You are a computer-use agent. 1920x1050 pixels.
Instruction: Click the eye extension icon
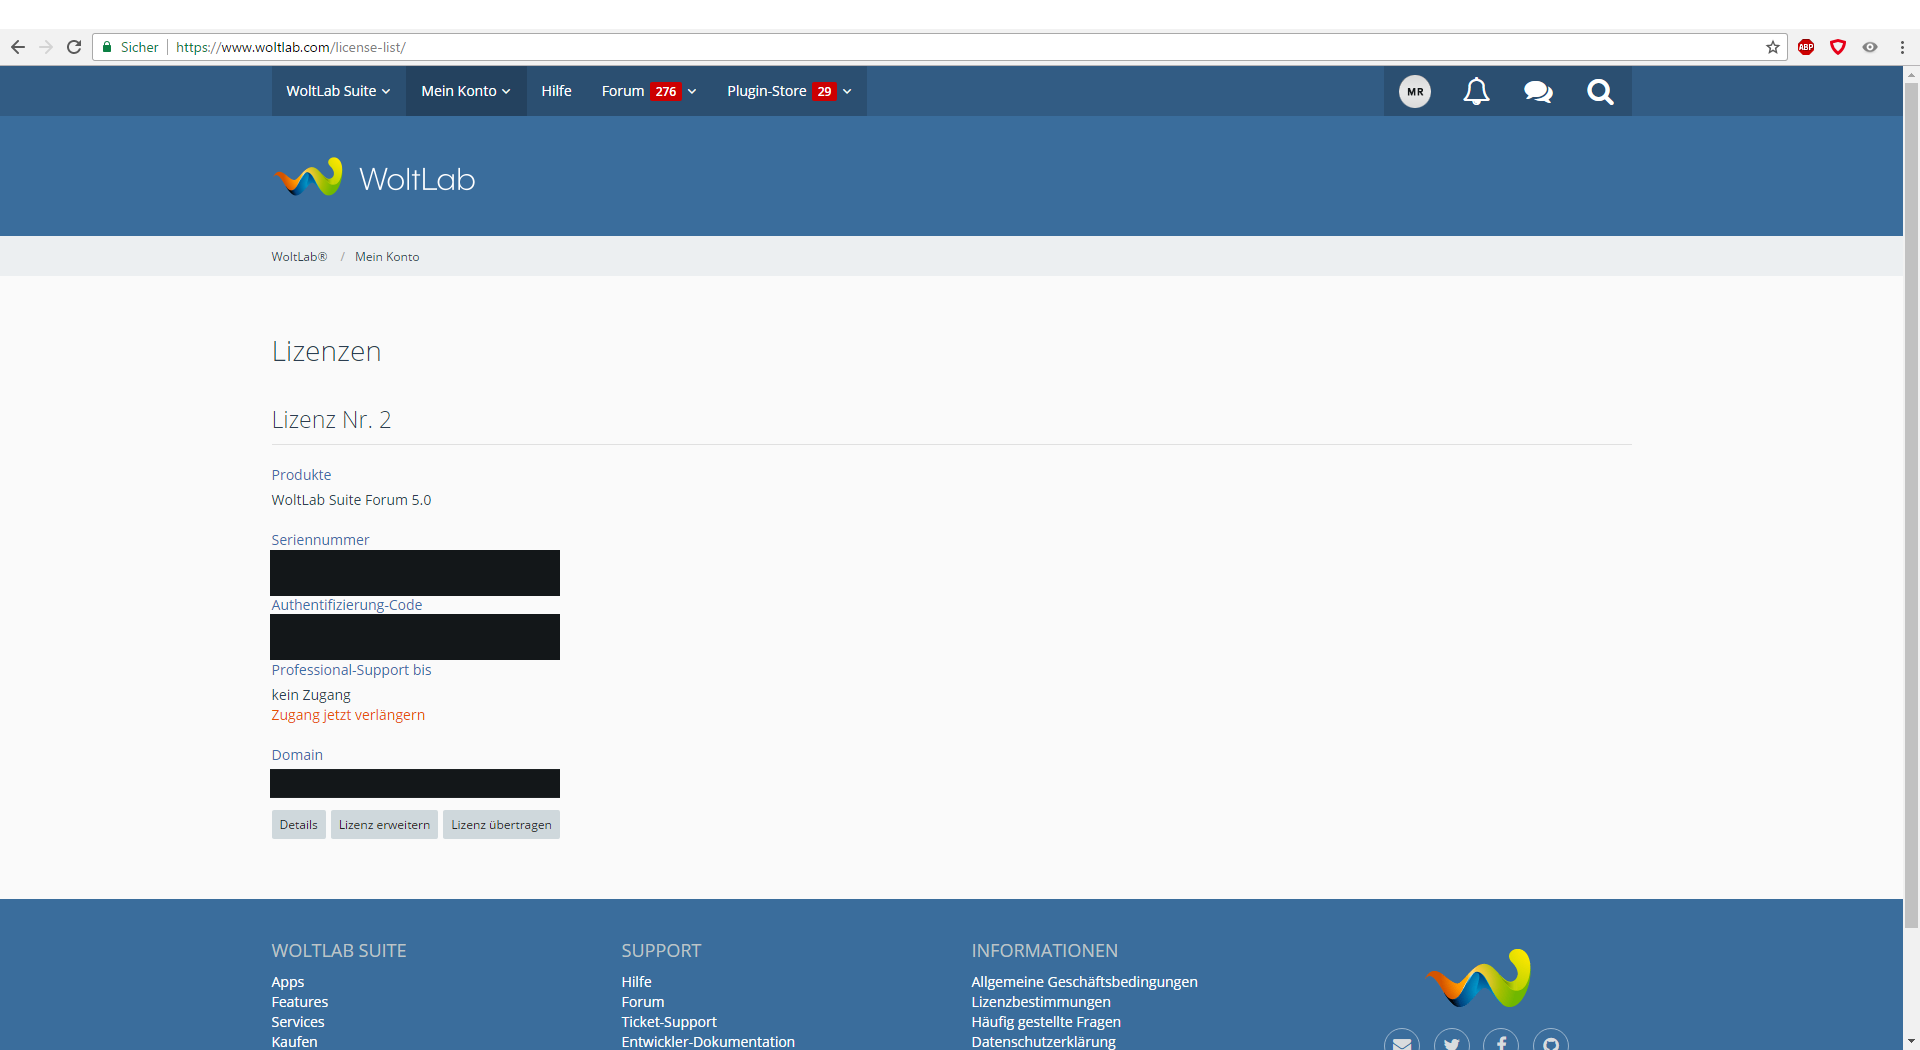click(x=1870, y=47)
